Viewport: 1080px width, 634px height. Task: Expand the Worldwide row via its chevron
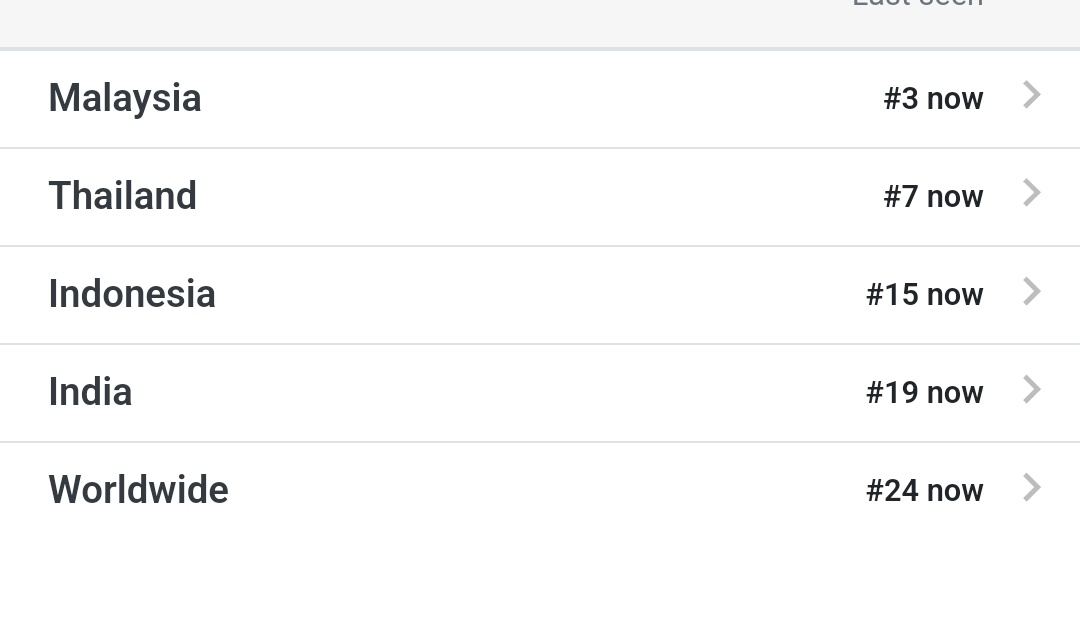(x=1031, y=488)
